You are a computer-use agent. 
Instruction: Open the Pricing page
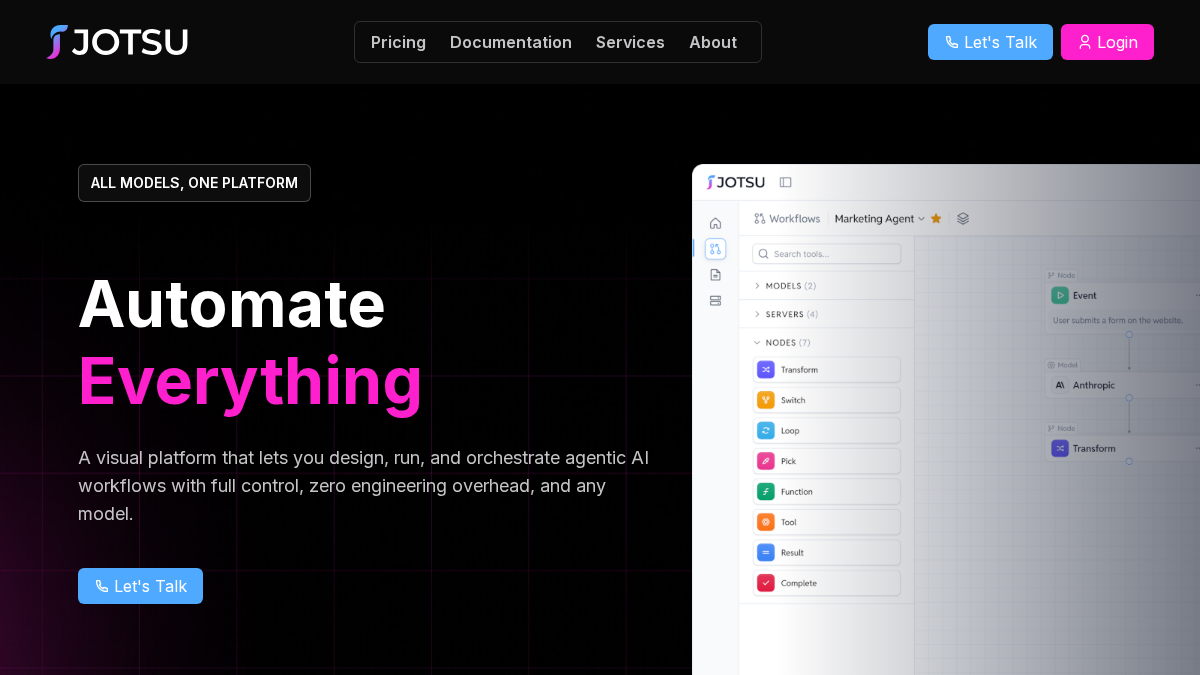point(398,42)
